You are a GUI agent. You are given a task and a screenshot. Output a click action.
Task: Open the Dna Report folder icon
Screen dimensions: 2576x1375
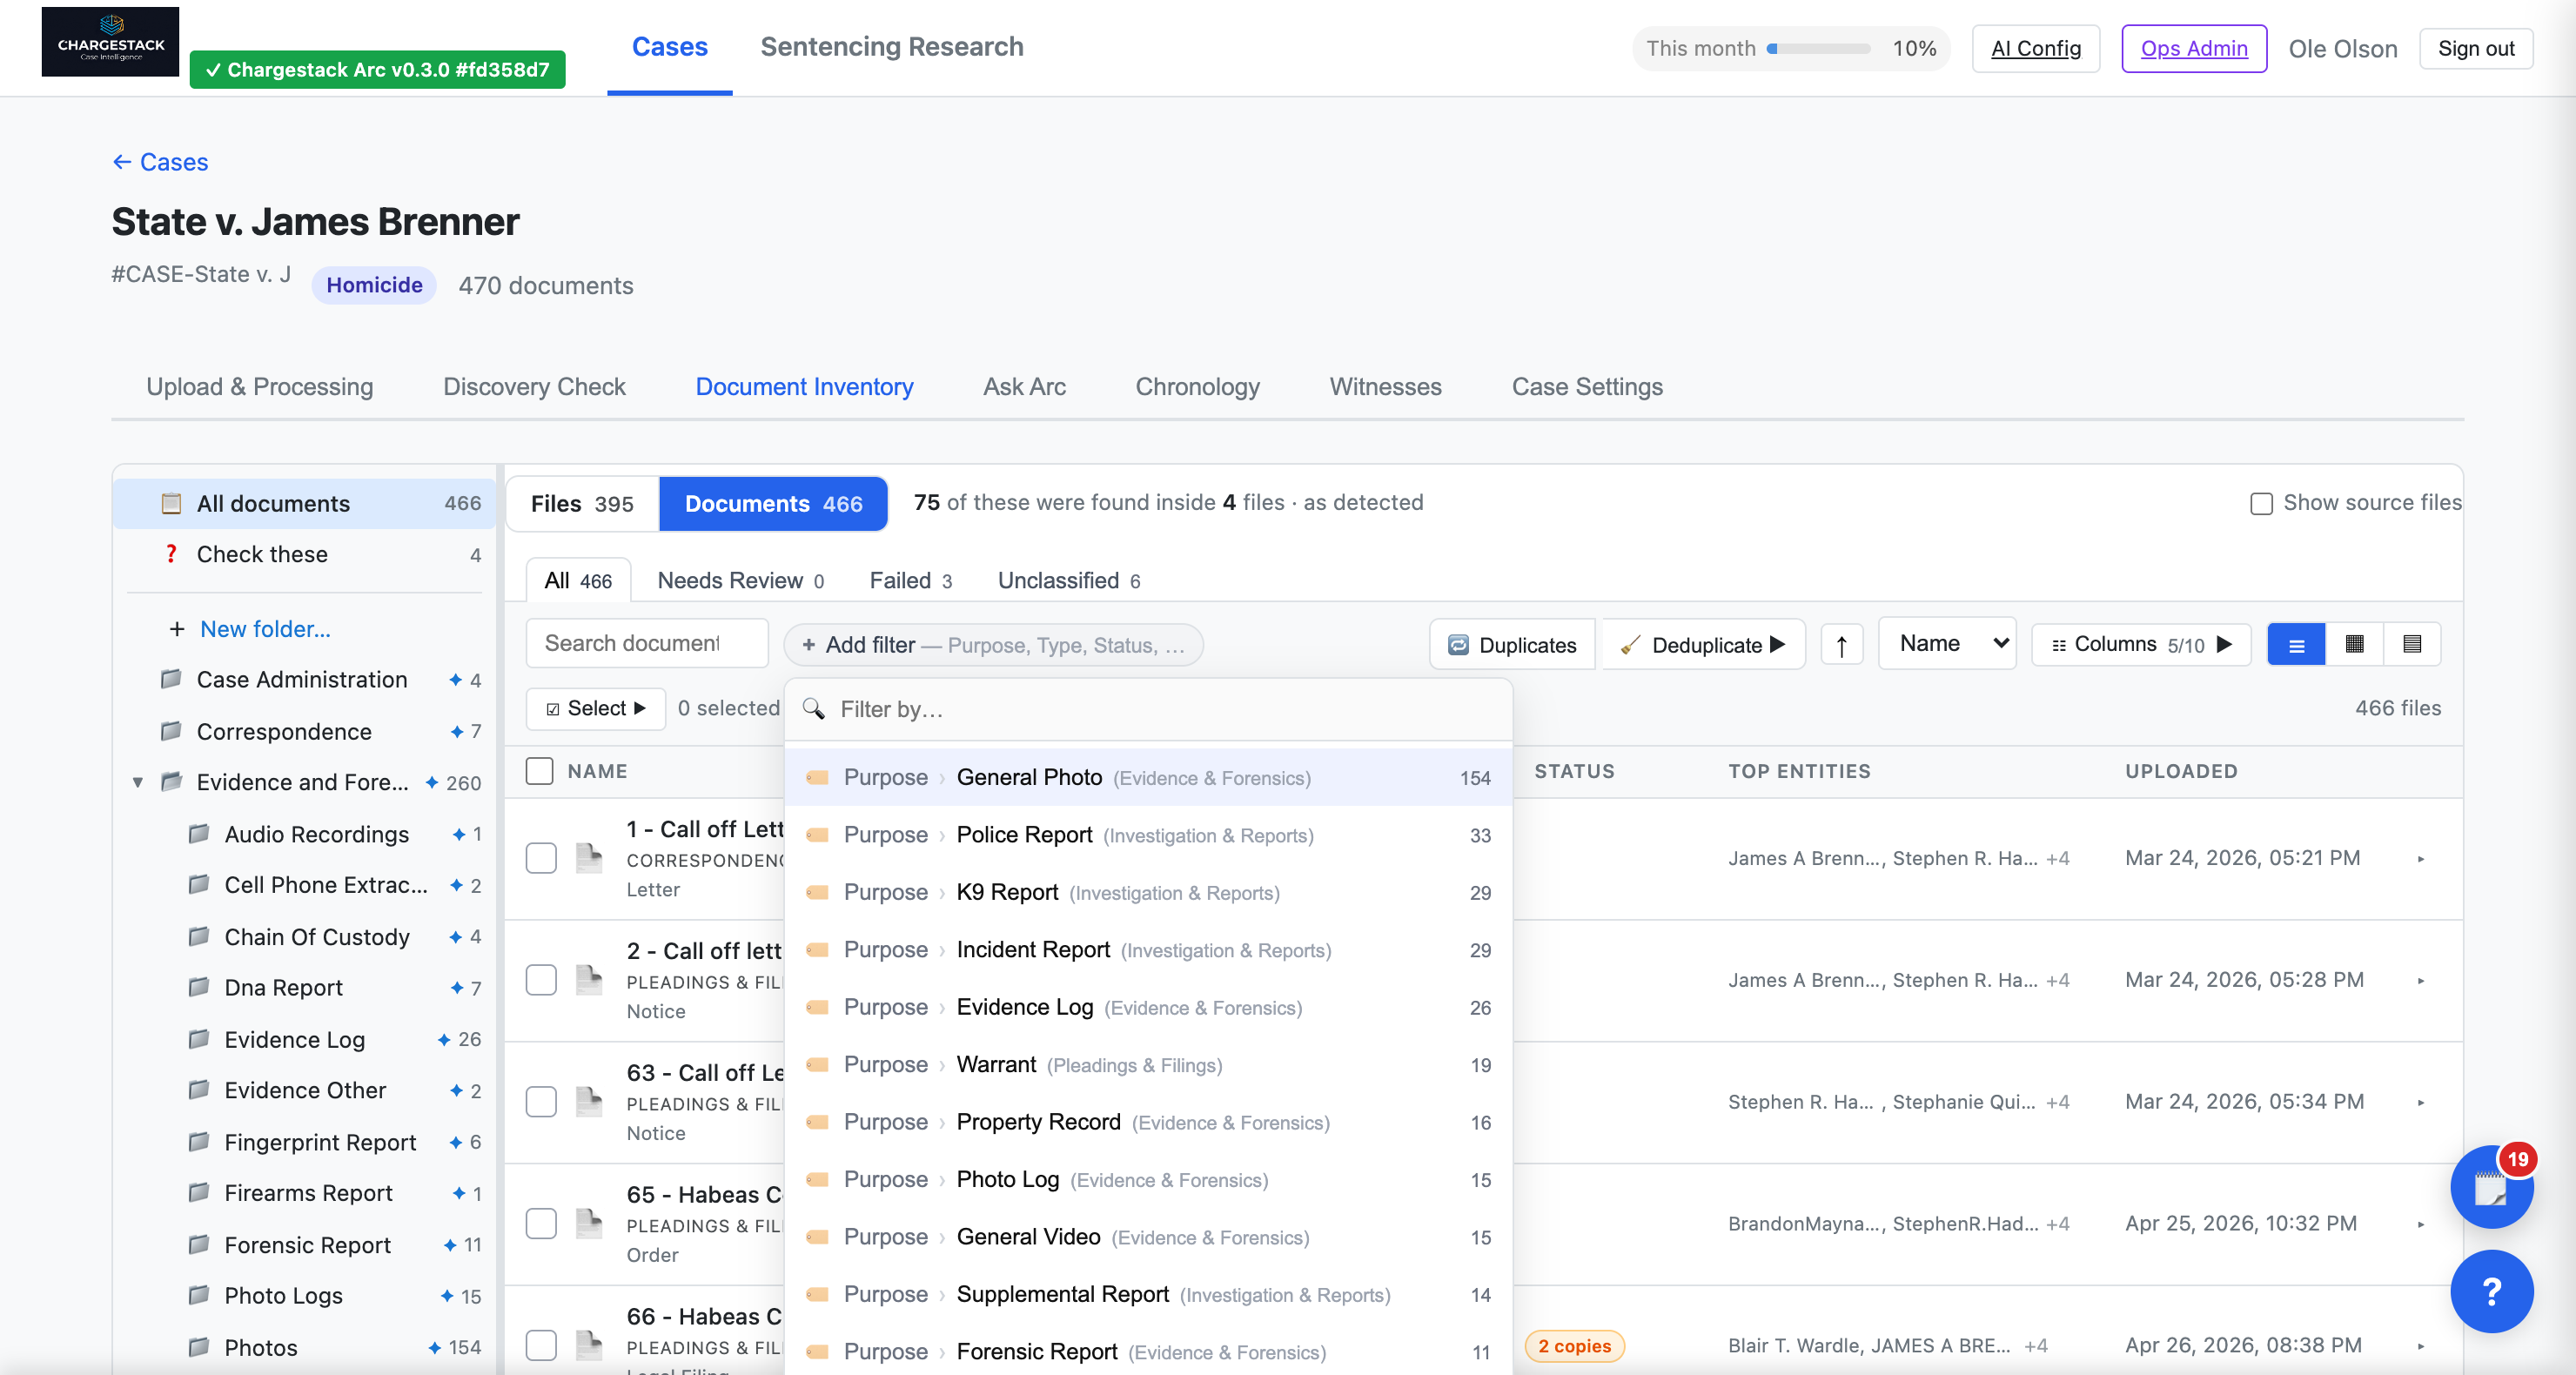coord(199,987)
